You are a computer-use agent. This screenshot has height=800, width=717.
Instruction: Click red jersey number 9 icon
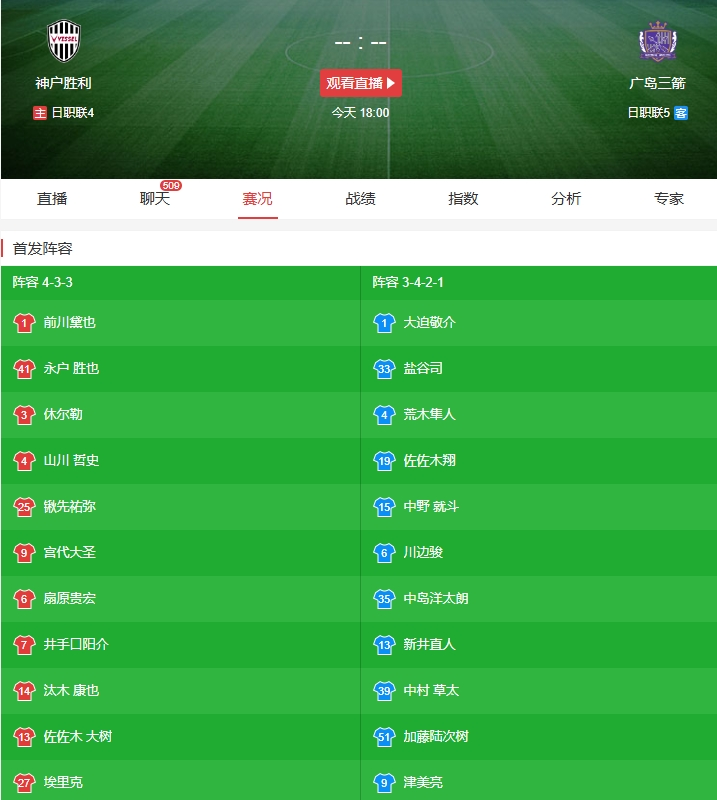pos(24,553)
